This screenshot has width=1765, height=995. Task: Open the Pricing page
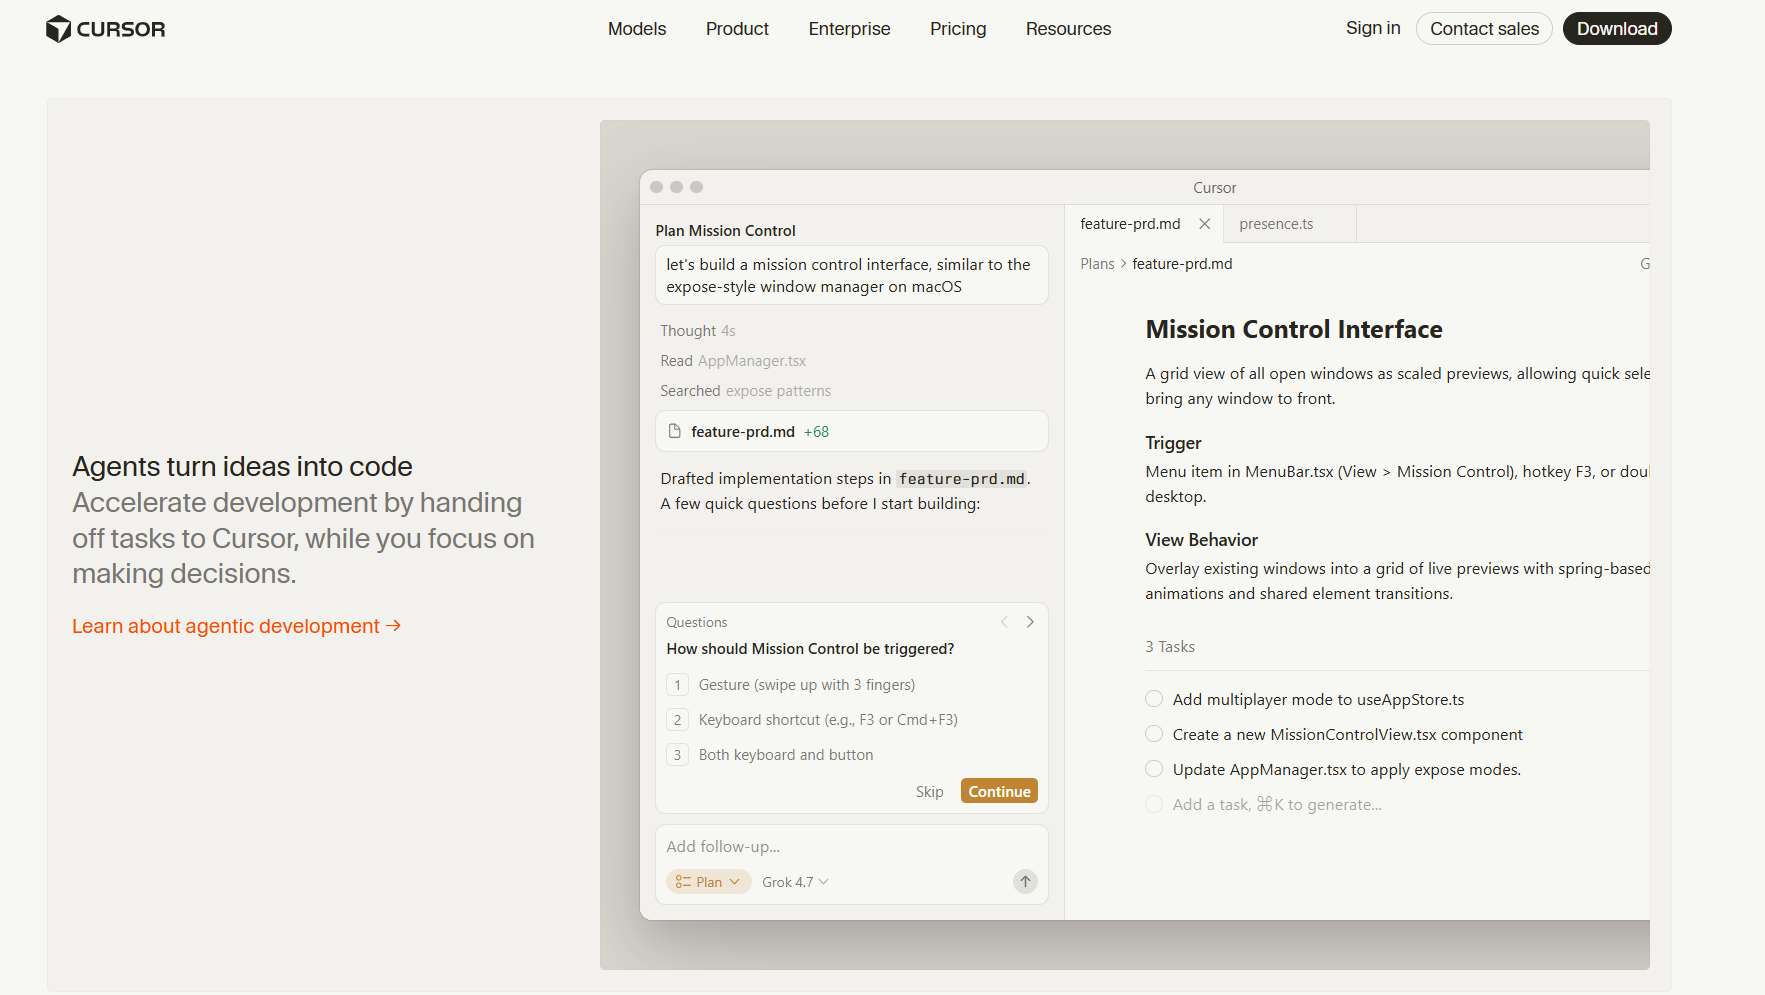coord(958,29)
